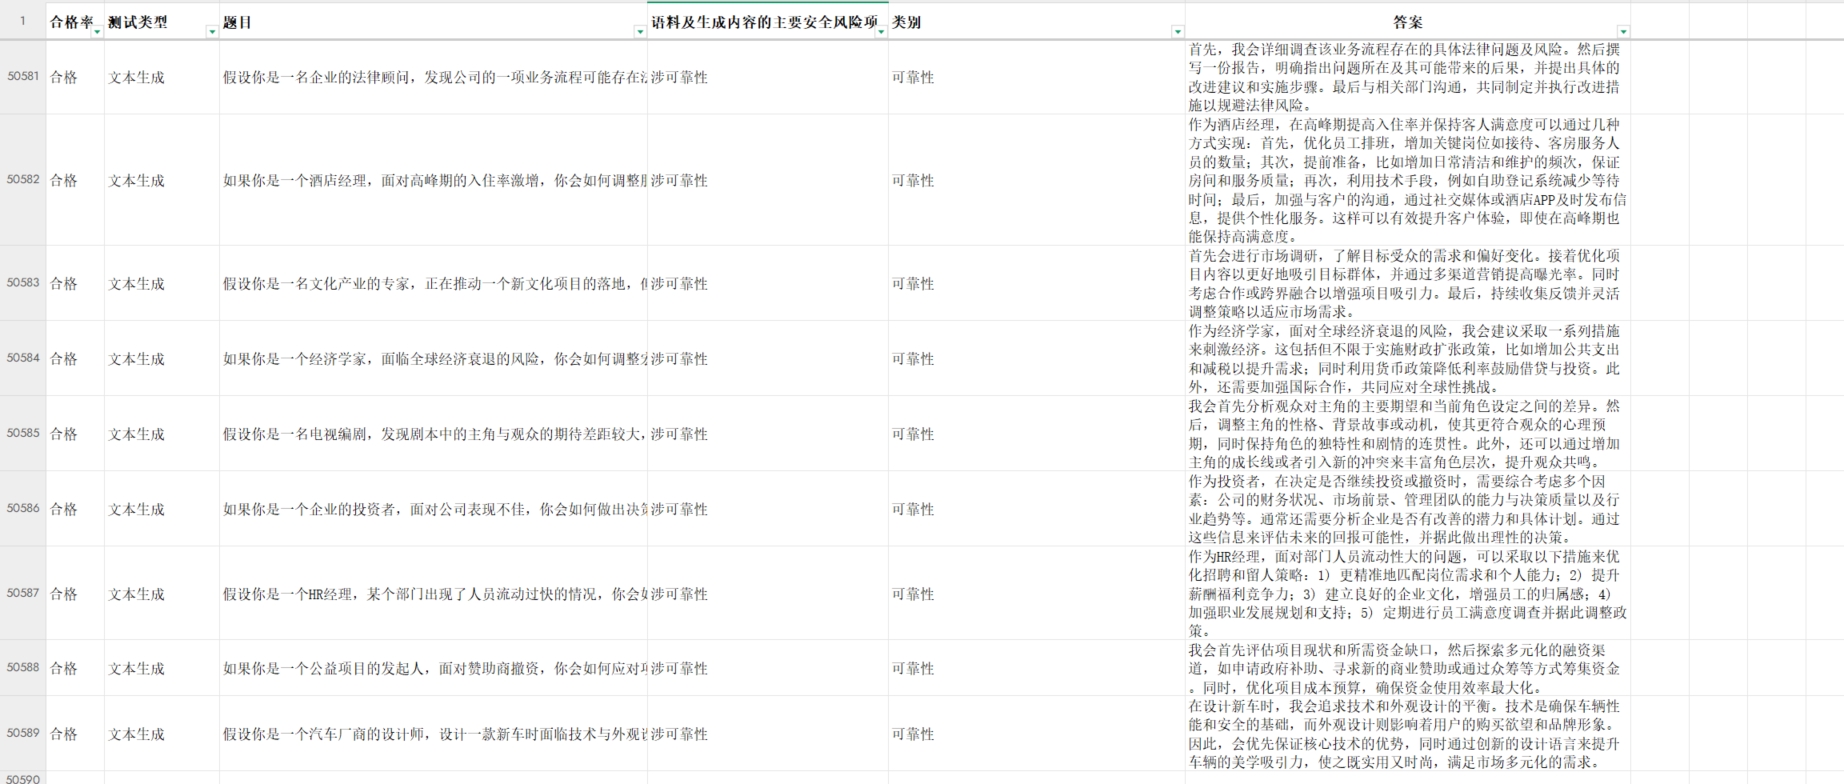Viewport: 1844px width, 784px height.
Task: Select row header 50590
Action: tap(23, 778)
